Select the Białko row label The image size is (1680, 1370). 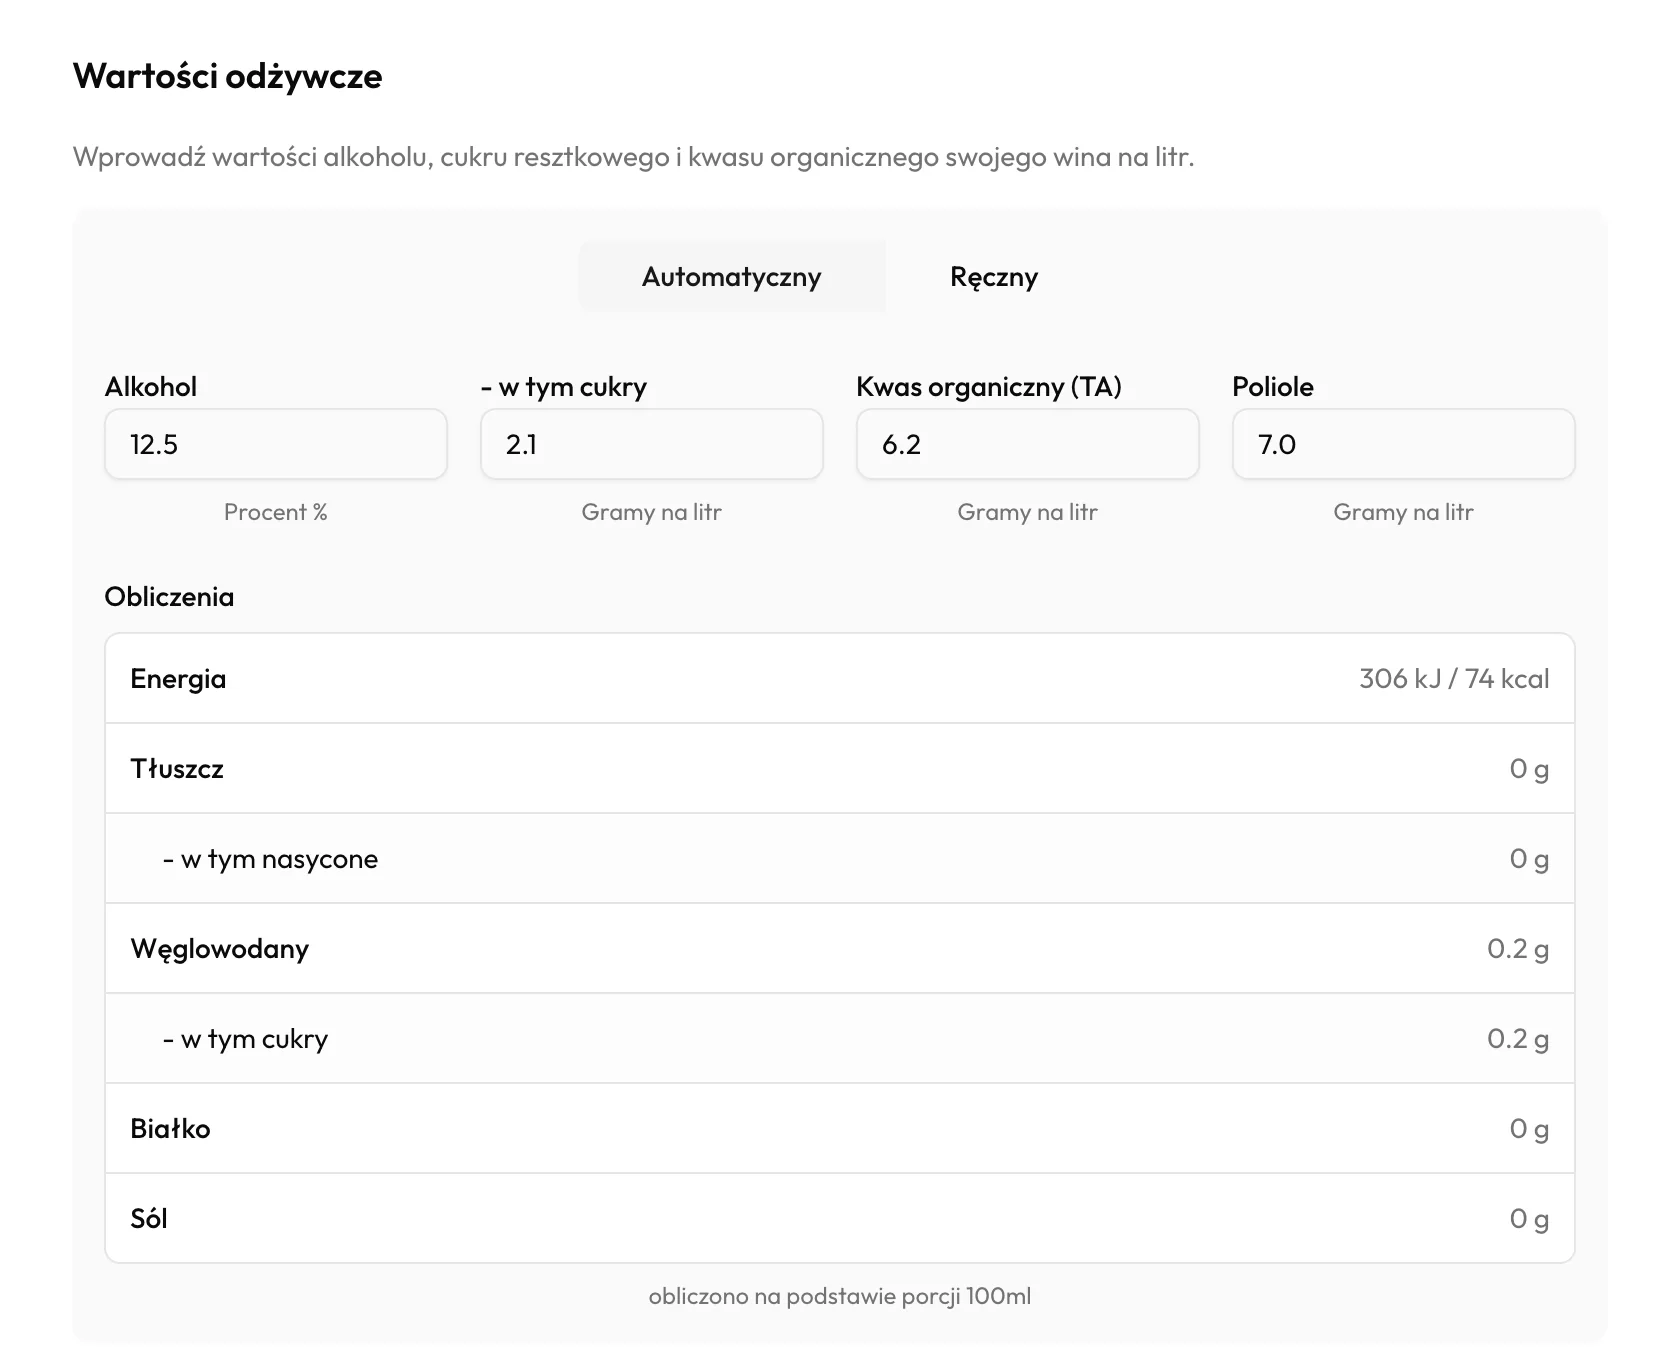coord(170,1129)
